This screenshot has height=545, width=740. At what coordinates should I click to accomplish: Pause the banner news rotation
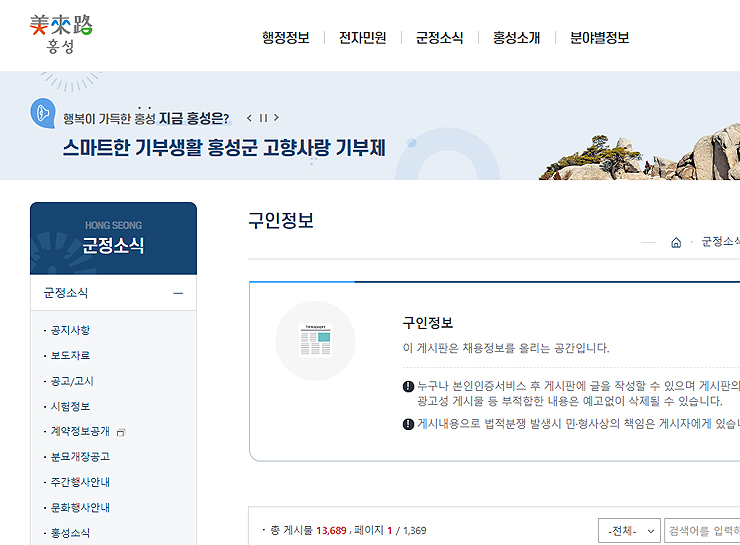(263, 118)
